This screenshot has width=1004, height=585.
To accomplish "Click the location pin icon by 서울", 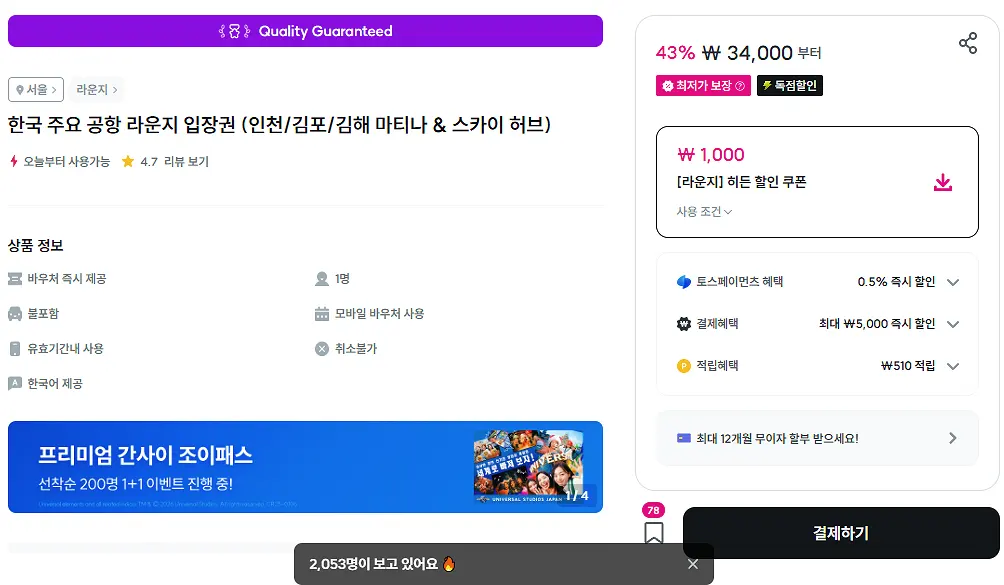I will 20,90.
